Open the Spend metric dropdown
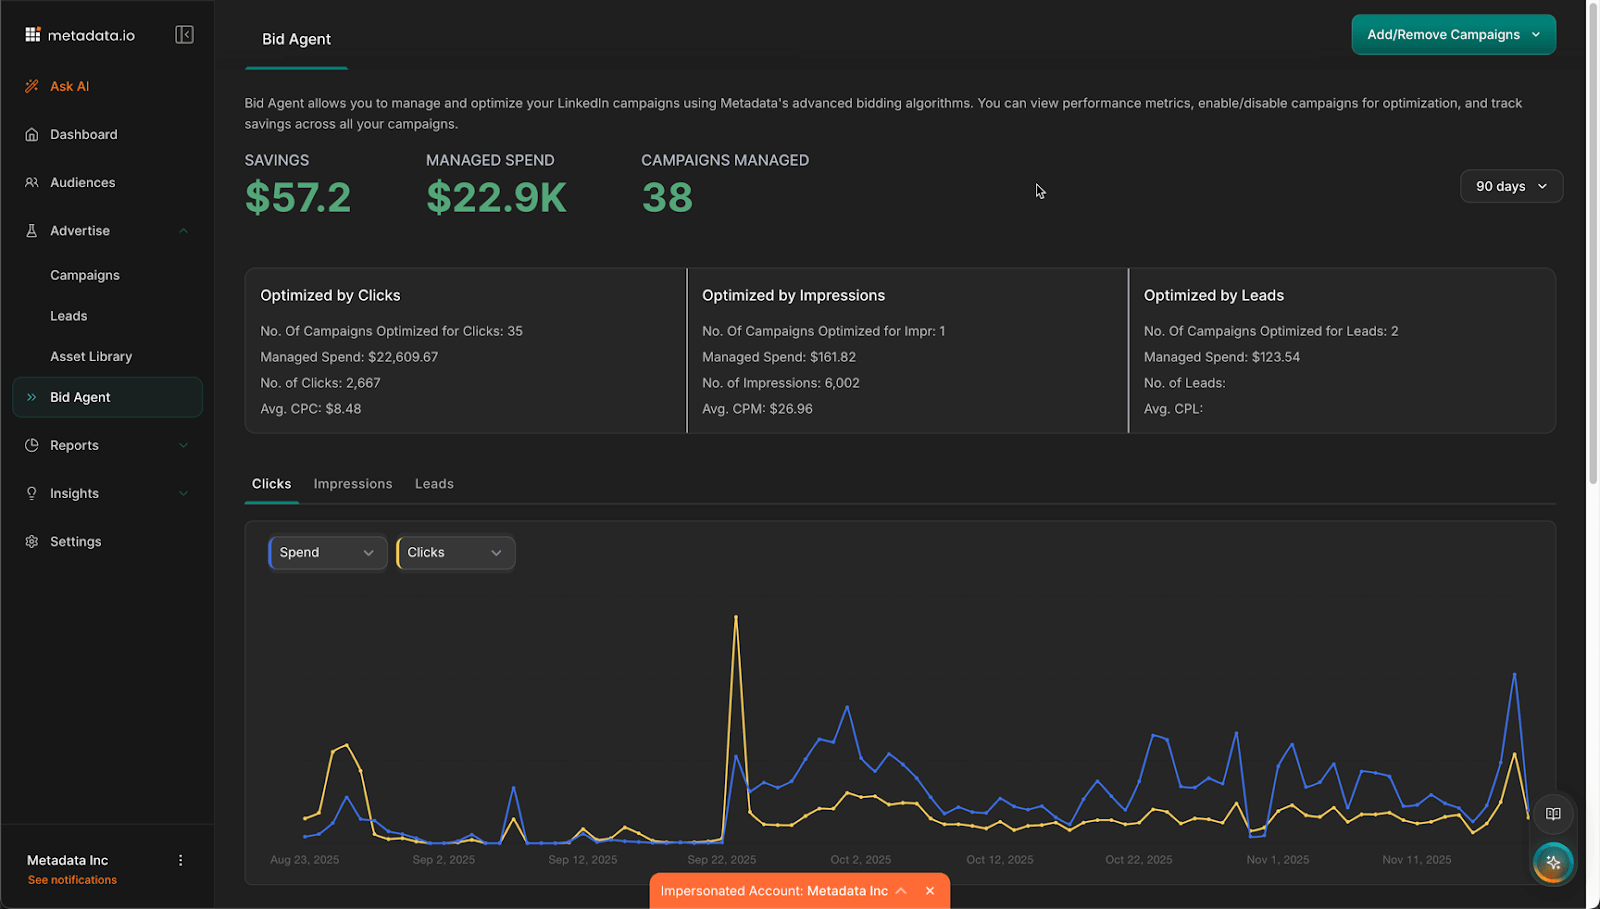The image size is (1600, 909). [x=327, y=552]
